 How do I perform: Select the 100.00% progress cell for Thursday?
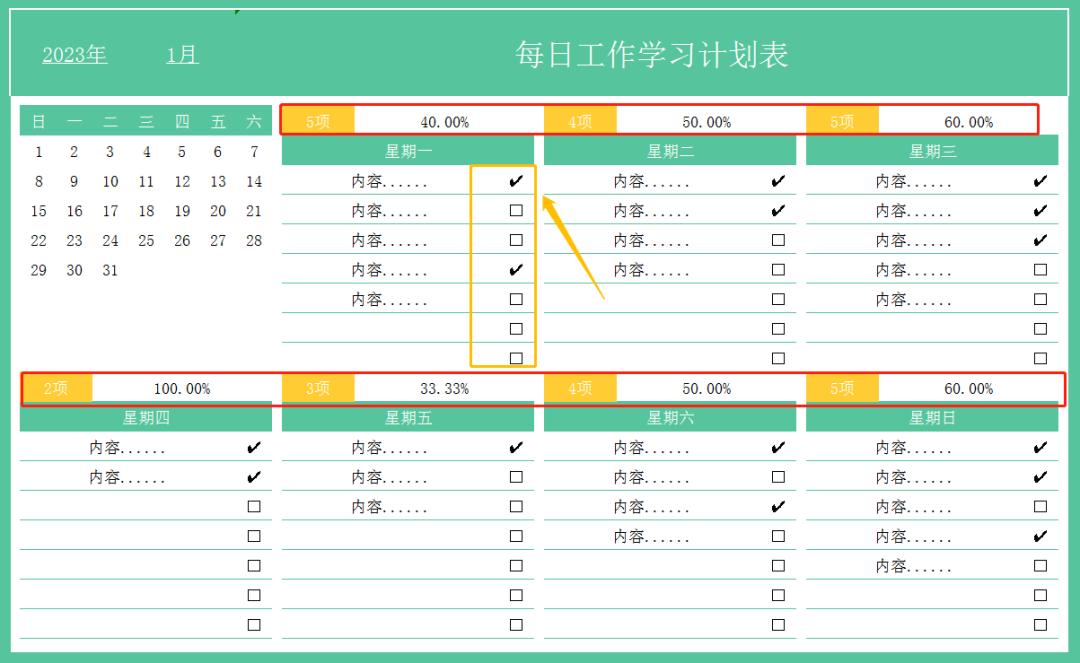pos(185,388)
